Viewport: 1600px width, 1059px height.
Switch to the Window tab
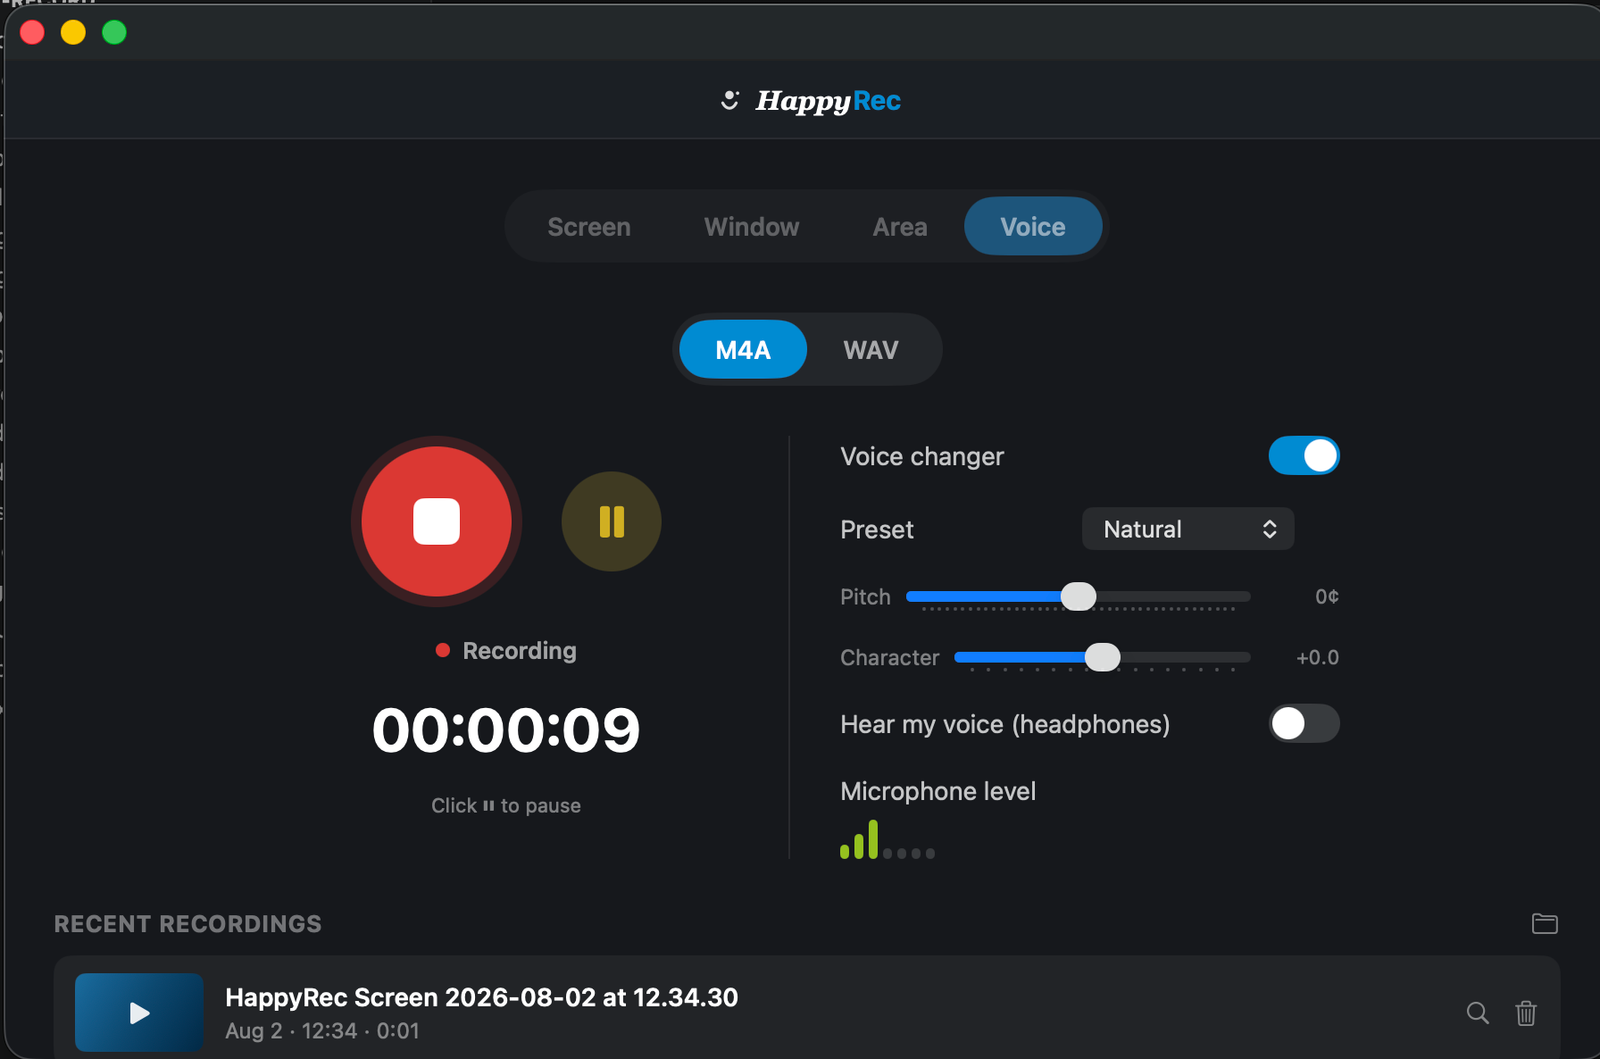coord(751,227)
